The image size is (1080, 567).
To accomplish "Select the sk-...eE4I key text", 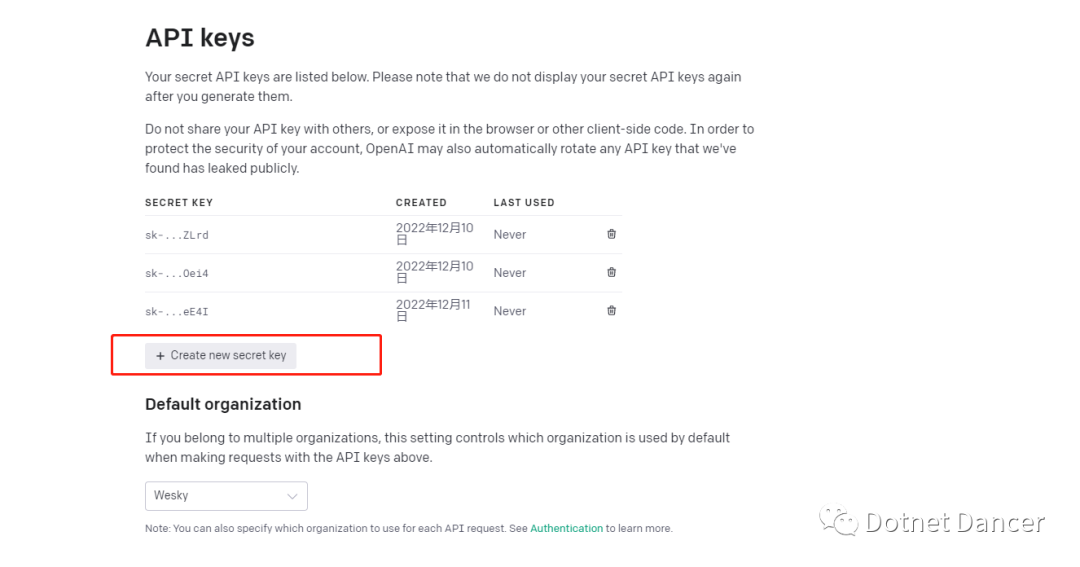I will [x=177, y=312].
